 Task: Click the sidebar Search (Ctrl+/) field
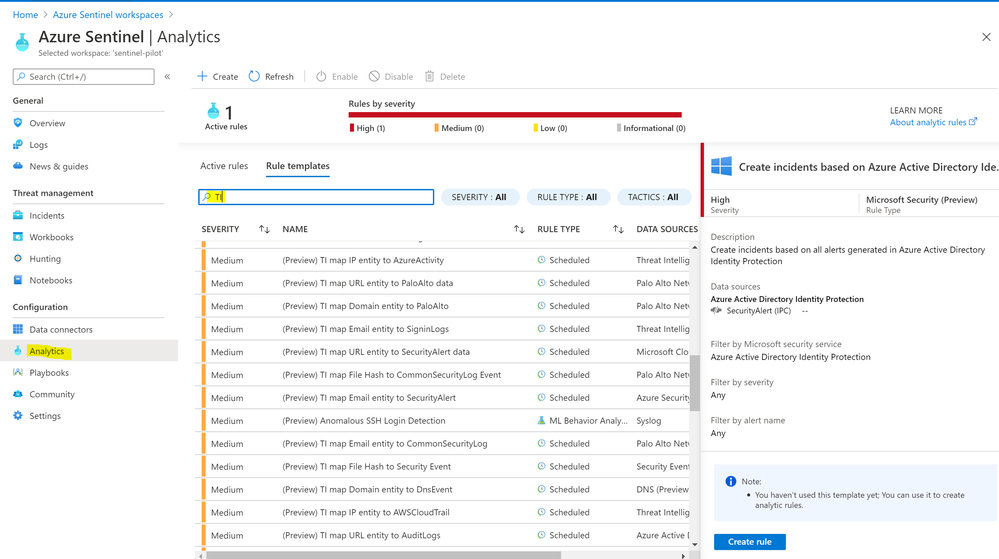click(x=83, y=76)
